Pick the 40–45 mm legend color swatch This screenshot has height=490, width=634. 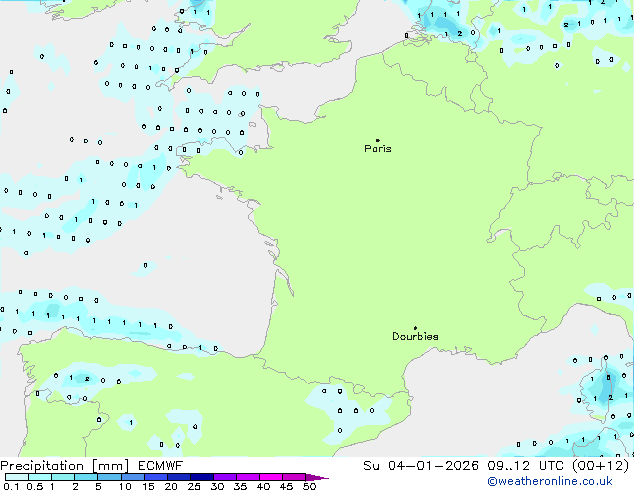[271, 477]
